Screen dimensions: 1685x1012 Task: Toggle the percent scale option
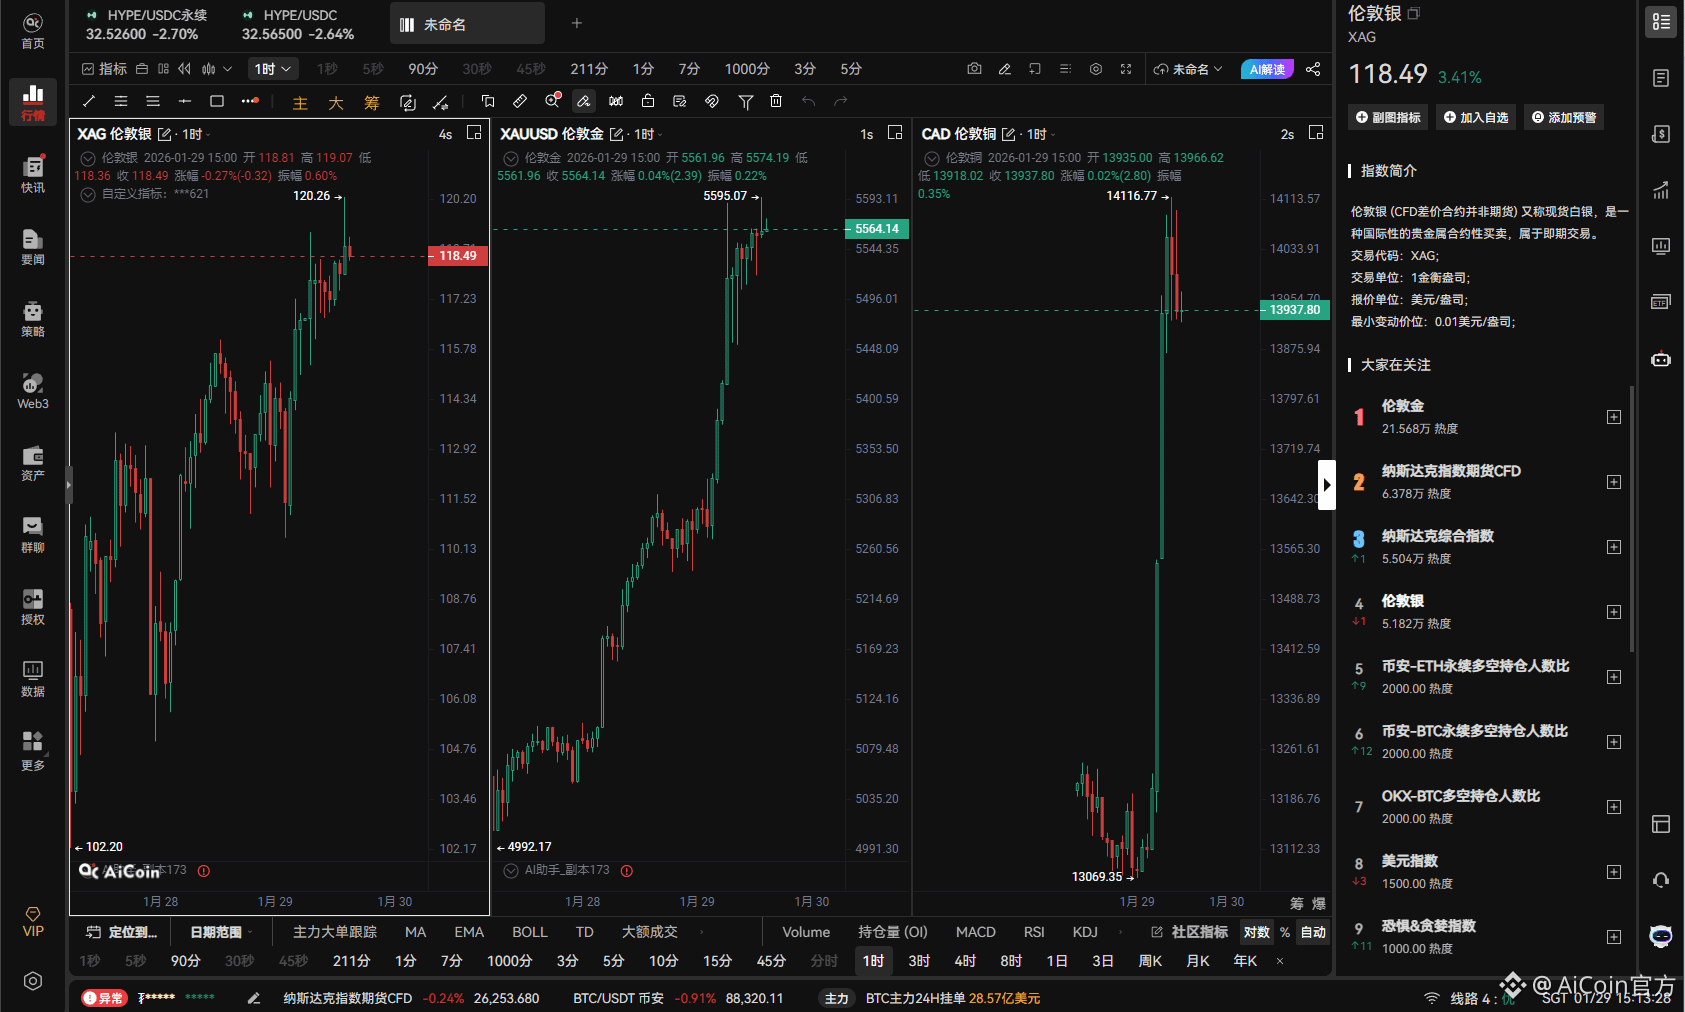tap(1285, 932)
